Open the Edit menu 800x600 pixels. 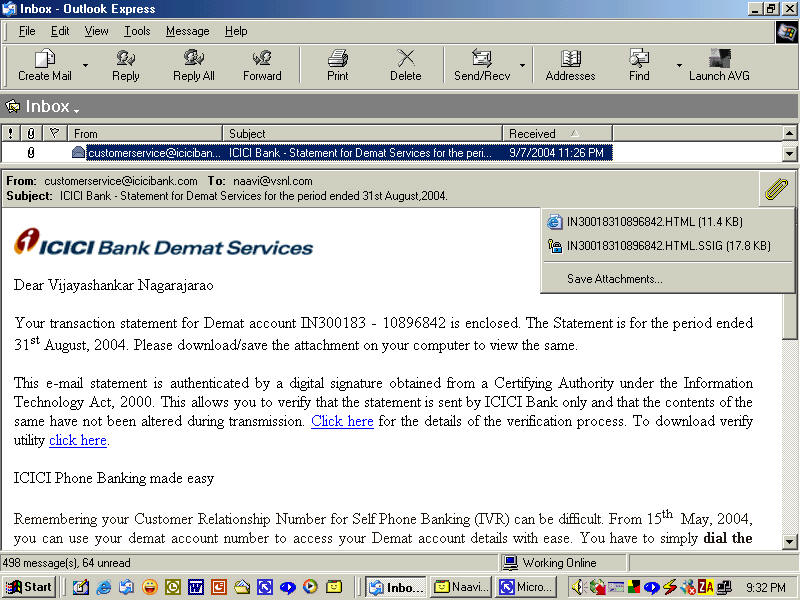tap(60, 31)
